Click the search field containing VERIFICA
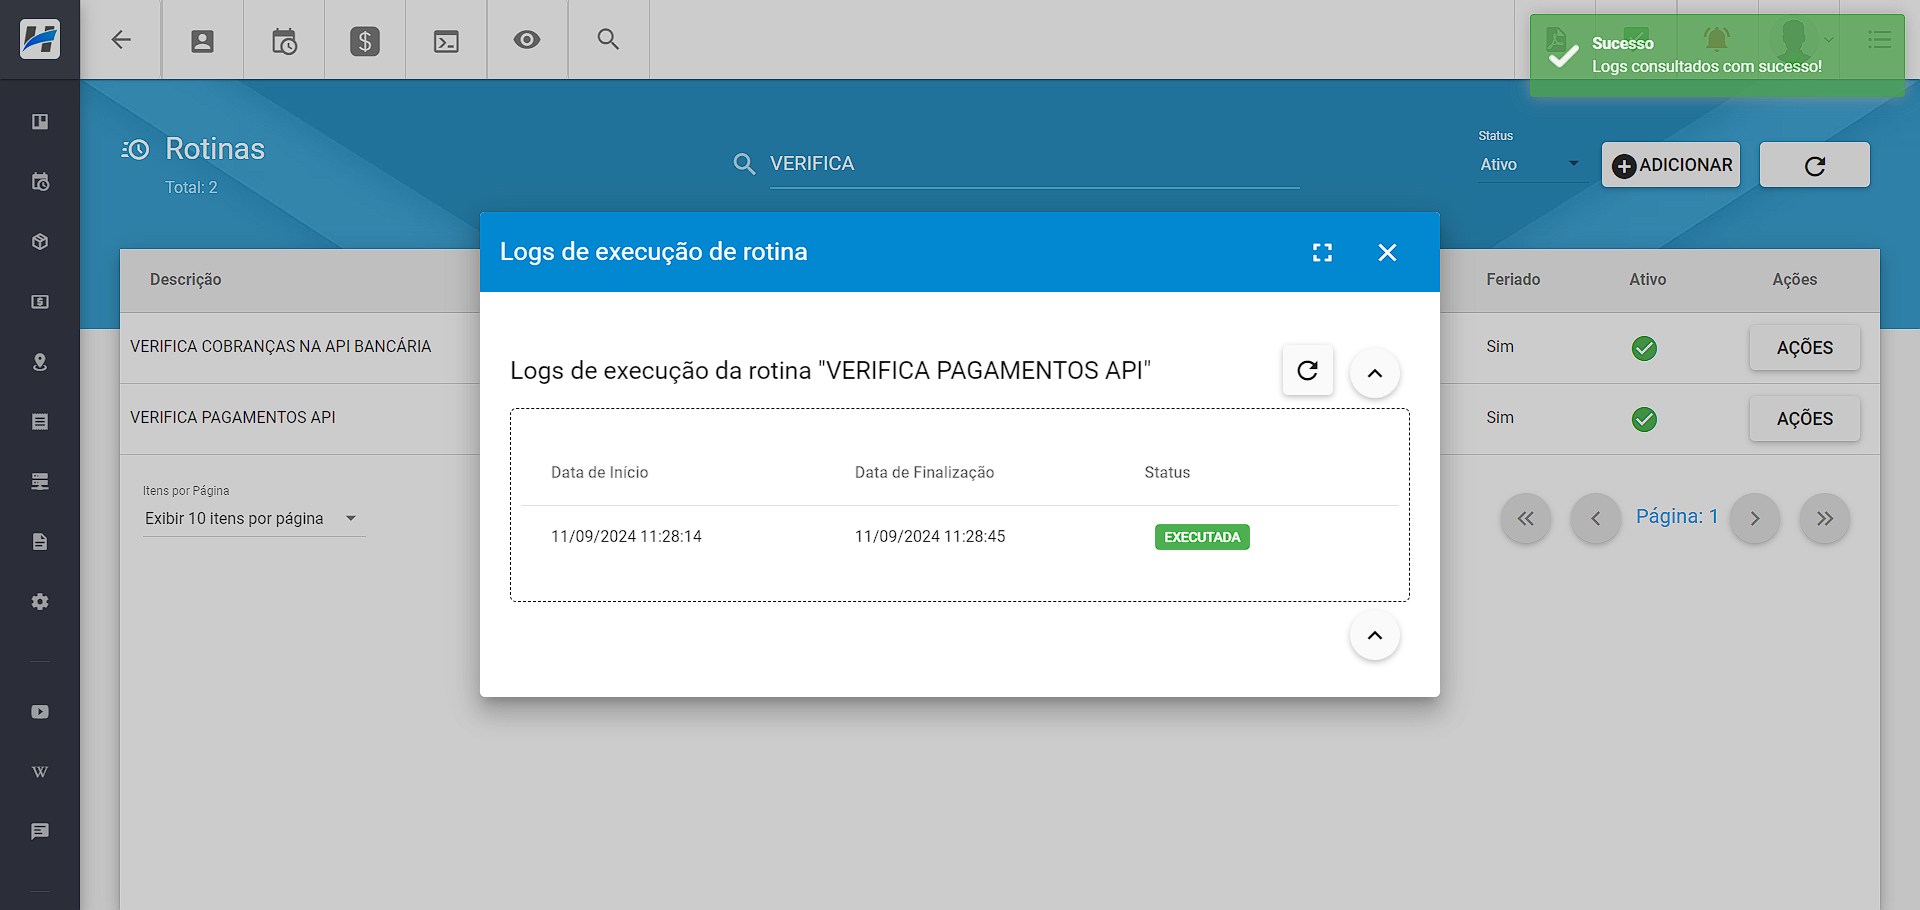1920x910 pixels. 1034,164
